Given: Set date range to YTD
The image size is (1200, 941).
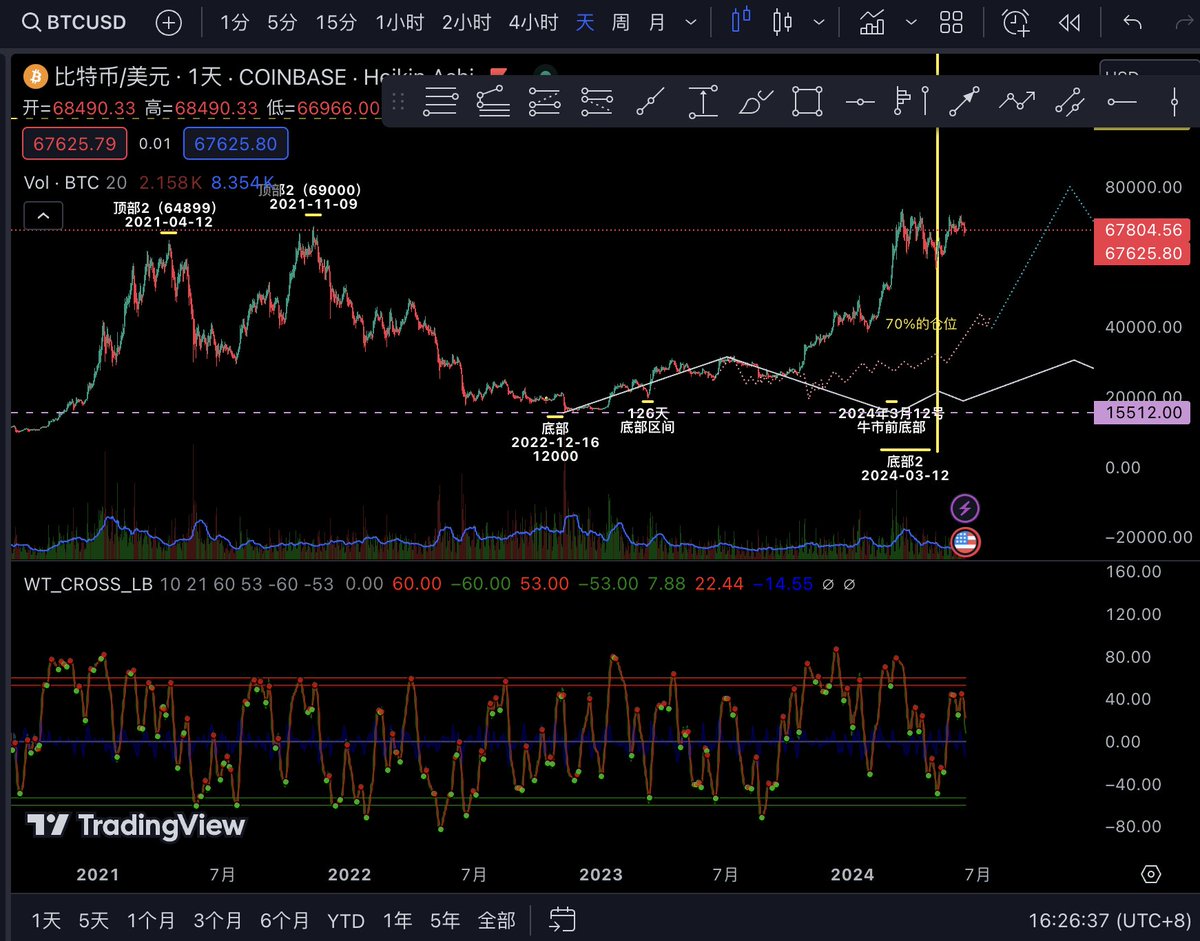Looking at the screenshot, I should (345, 920).
